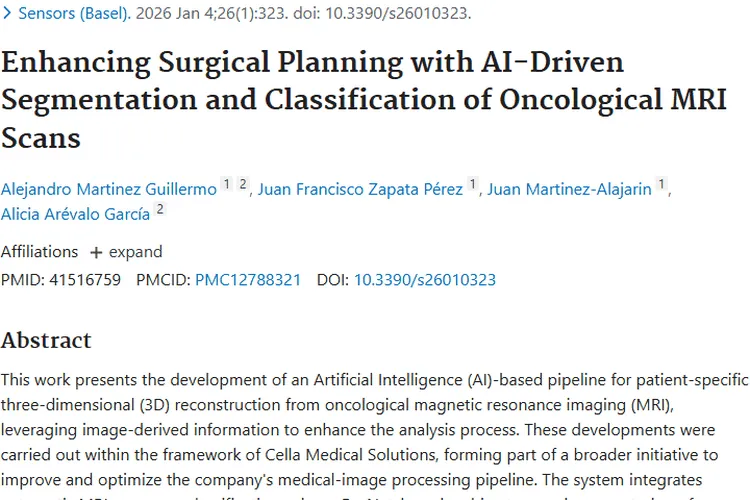Click the Affiliations label

click(39, 251)
